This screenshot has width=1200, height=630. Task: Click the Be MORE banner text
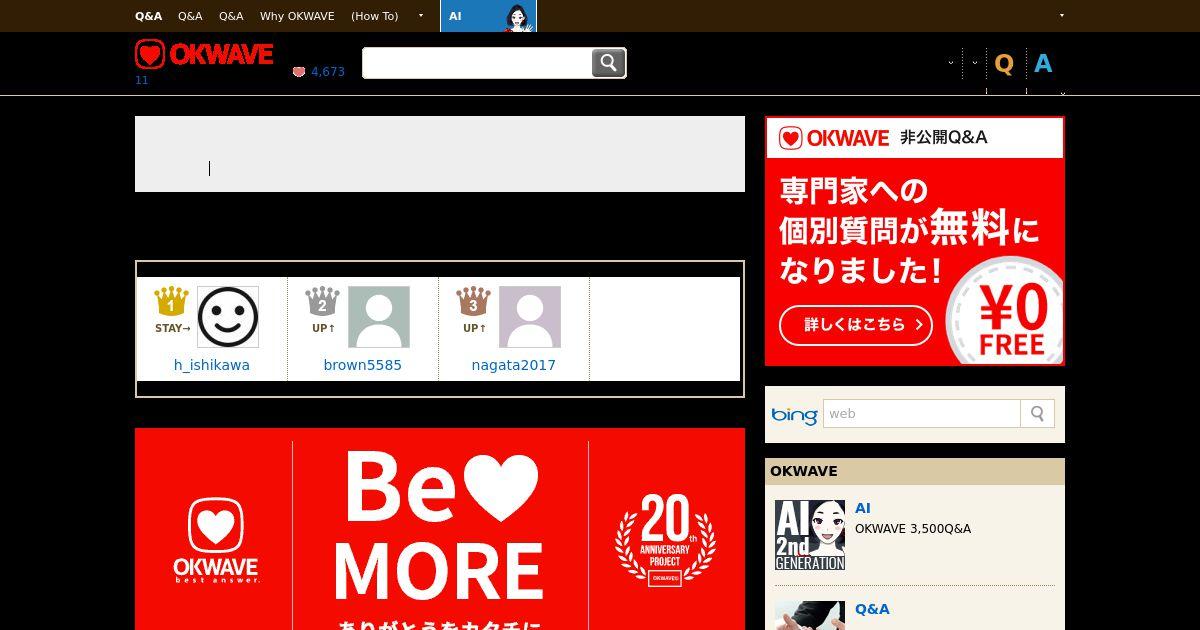(440, 526)
